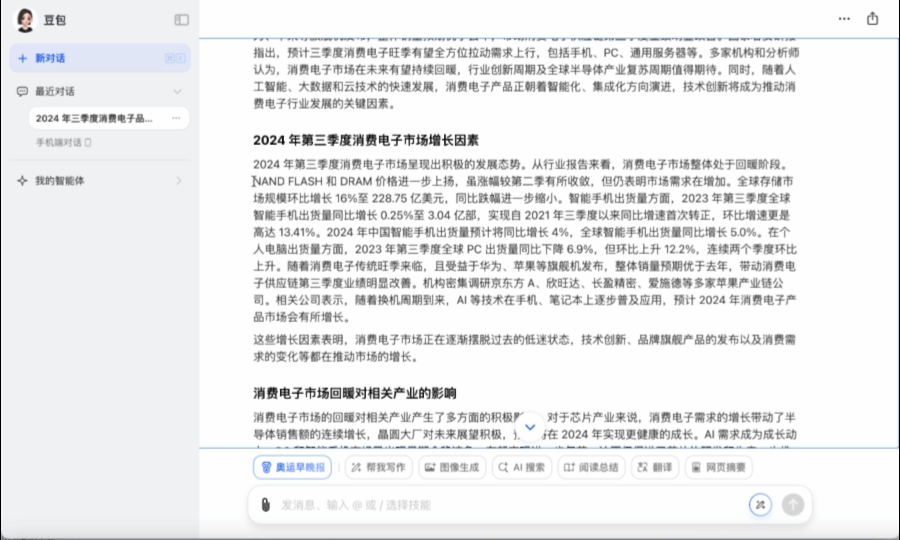Start a new chat via 新对话

point(100,58)
